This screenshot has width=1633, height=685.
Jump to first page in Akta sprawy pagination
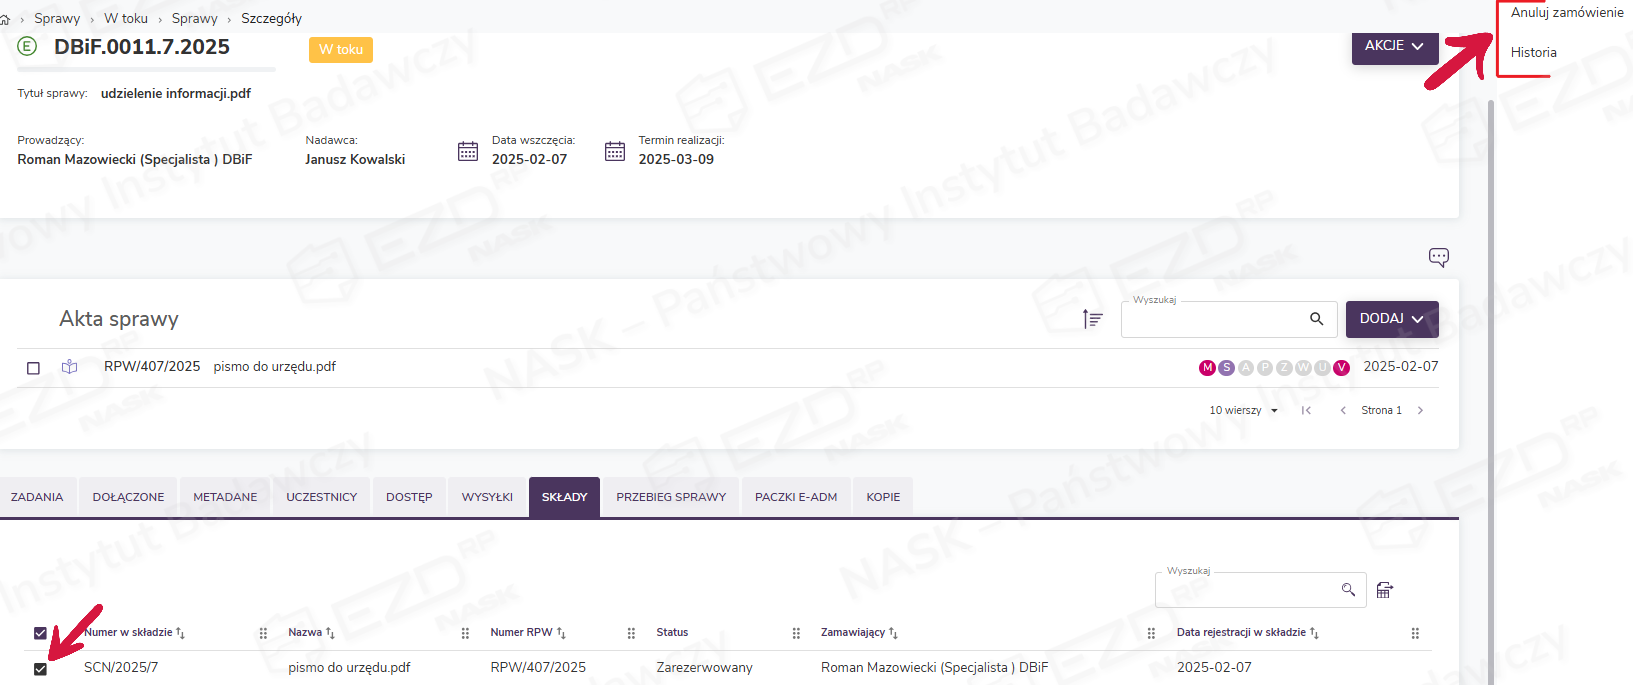[x=1306, y=411]
